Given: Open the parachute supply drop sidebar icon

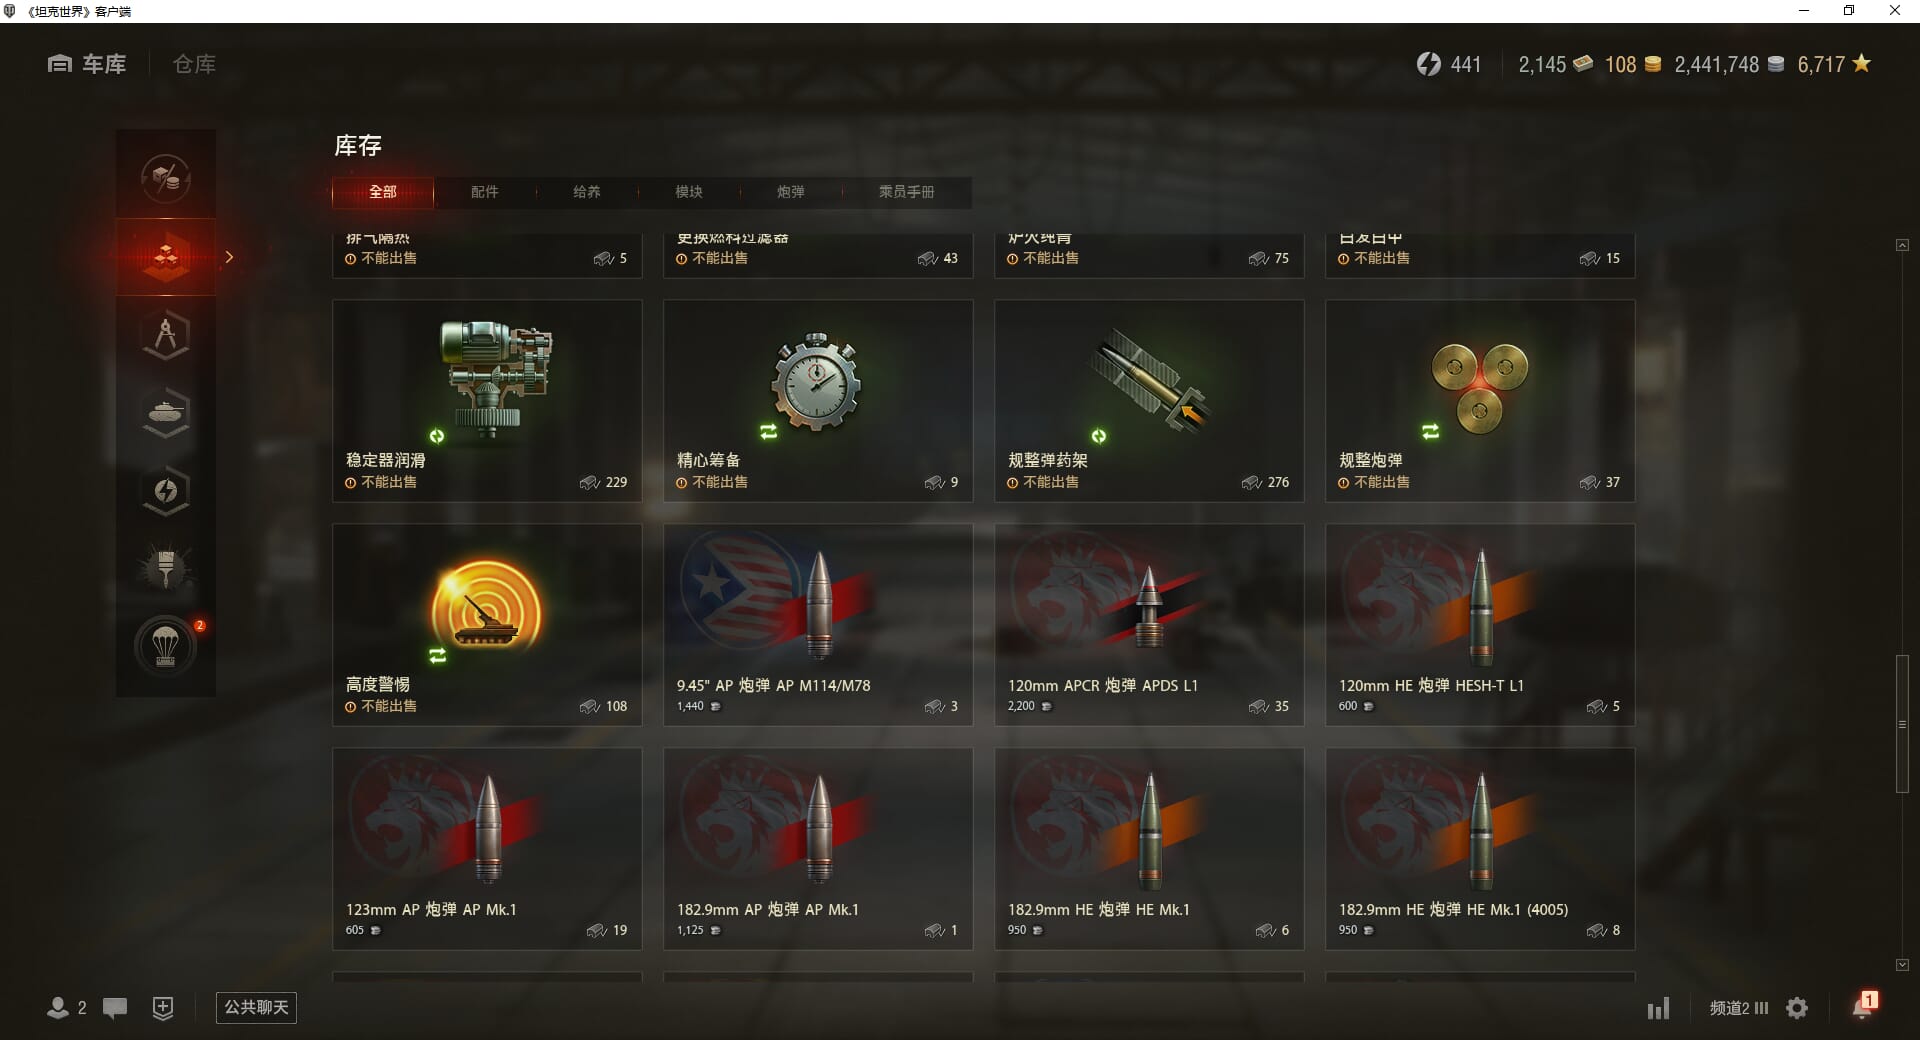Looking at the screenshot, I should pos(166,647).
